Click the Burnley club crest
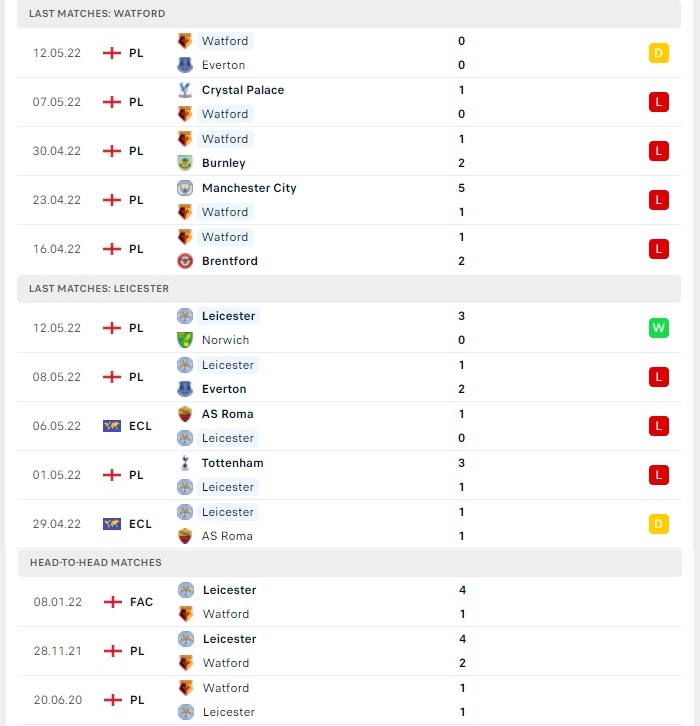Viewport: 700px width, 726px height. click(185, 163)
